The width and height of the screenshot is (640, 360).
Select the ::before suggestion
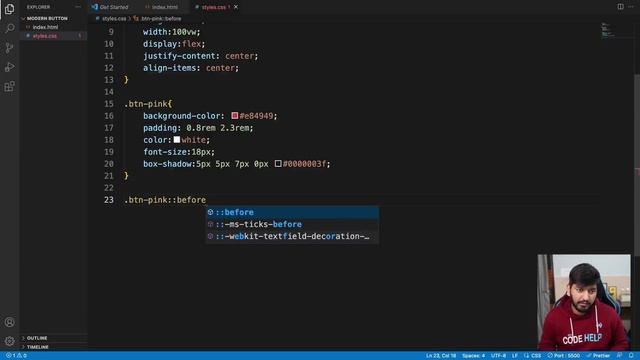pos(292,212)
